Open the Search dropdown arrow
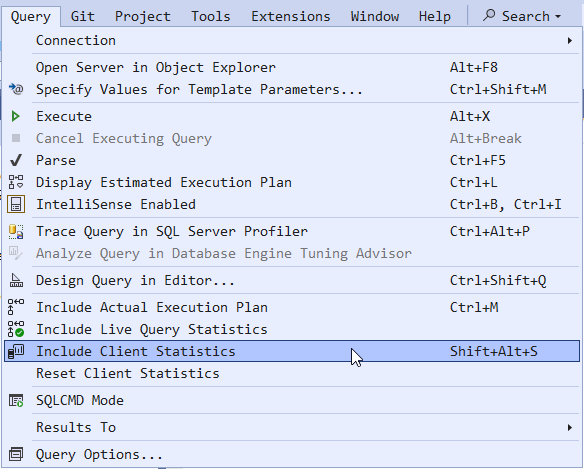This screenshot has width=584, height=469. point(558,16)
